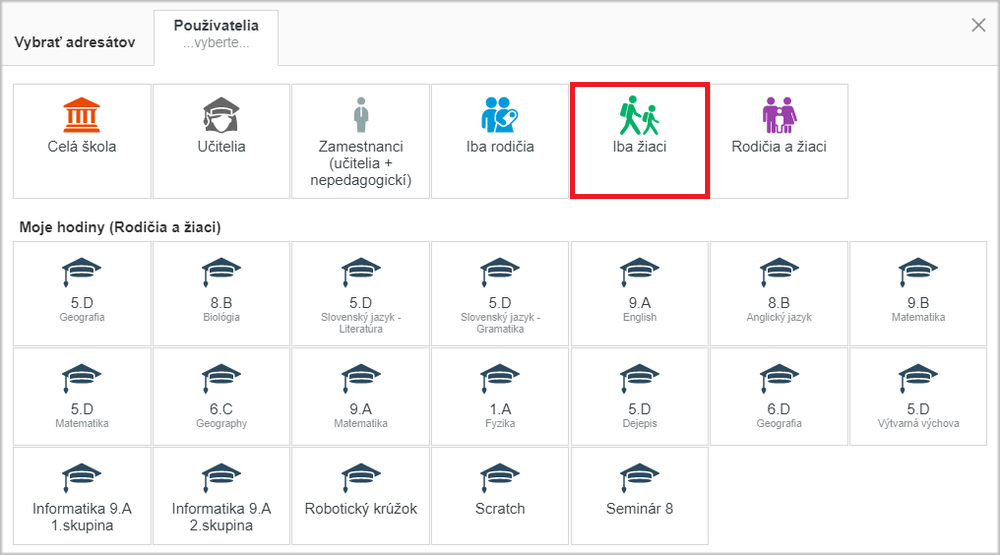Select the 9.A English class
Image resolution: width=1000 pixels, height=555 pixels.
tap(640, 293)
